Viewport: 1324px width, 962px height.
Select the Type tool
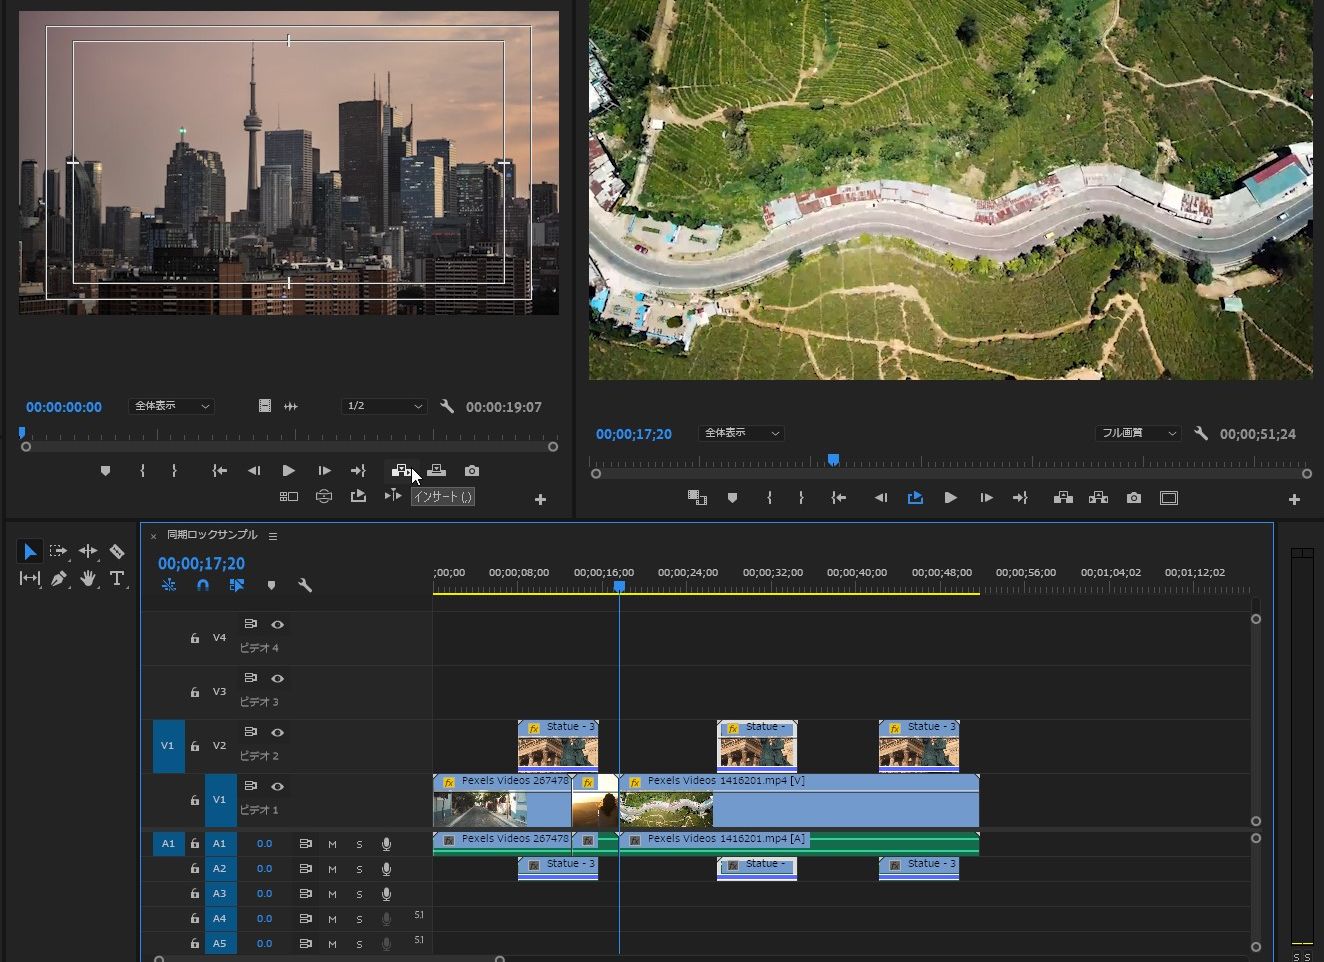point(118,578)
